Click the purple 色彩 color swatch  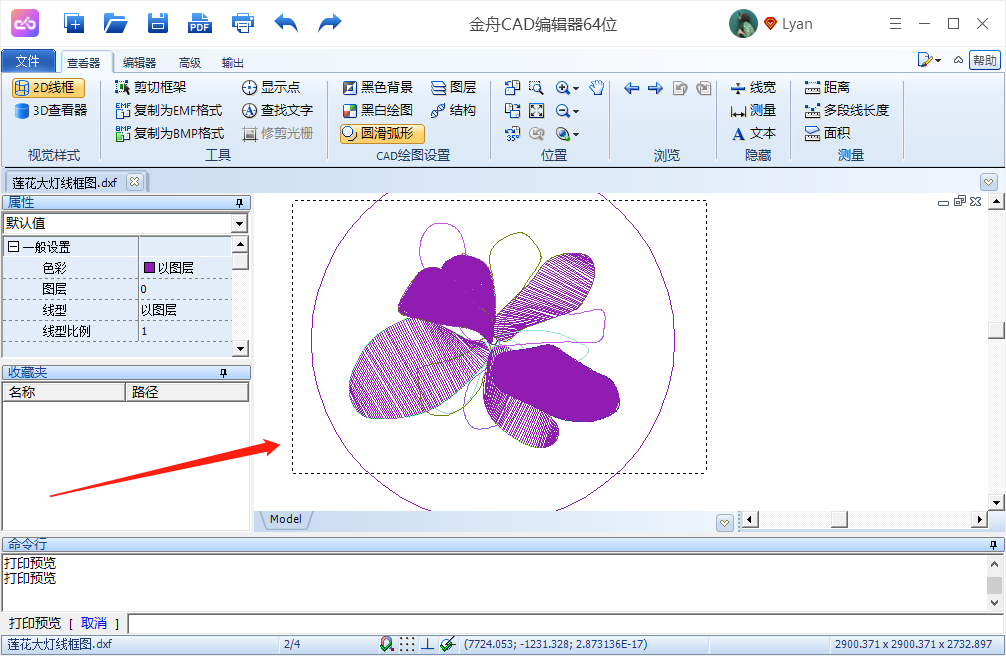149,268
